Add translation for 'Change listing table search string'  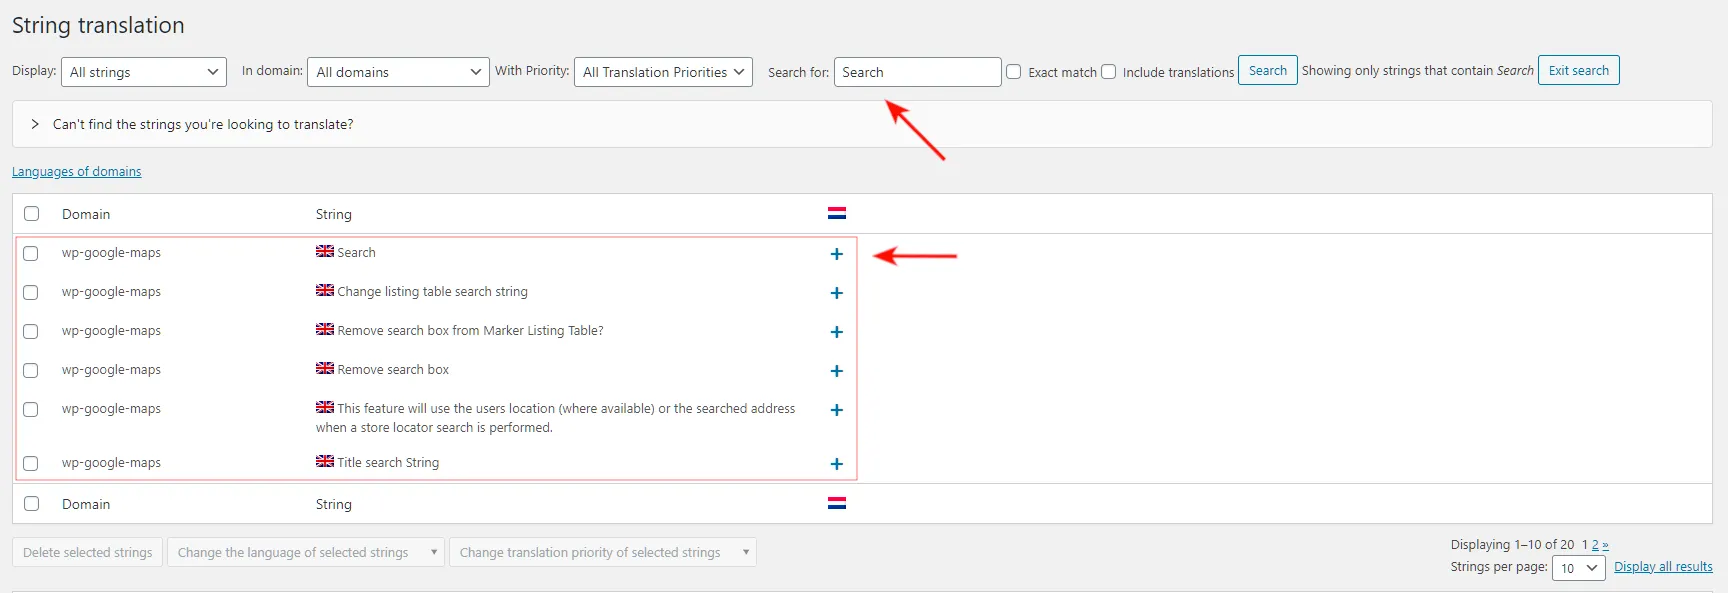point(837,293)
